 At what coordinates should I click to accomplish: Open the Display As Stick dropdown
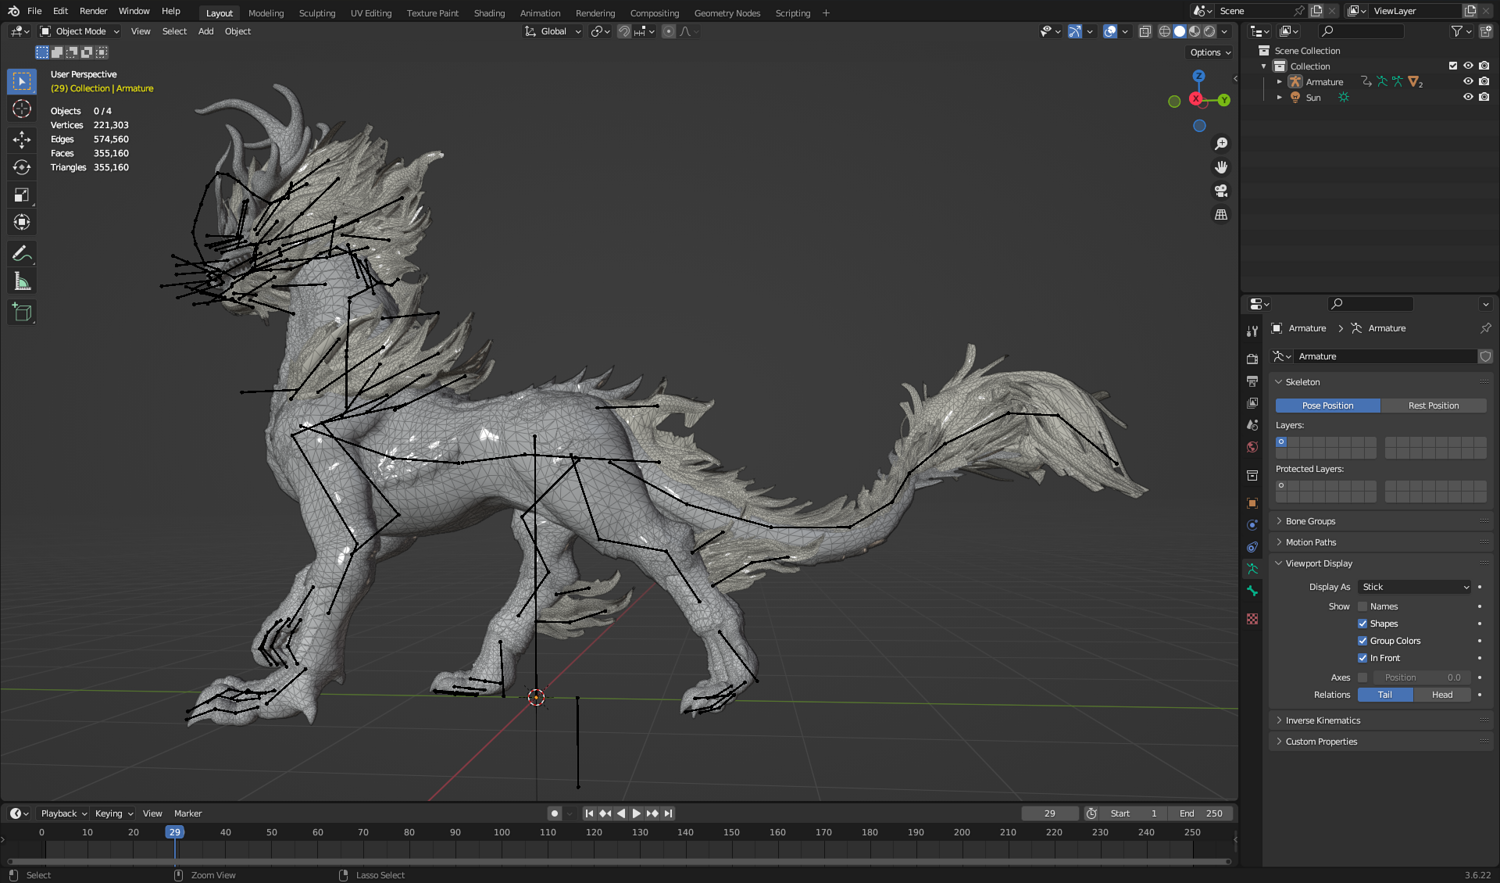(1415, 587)
